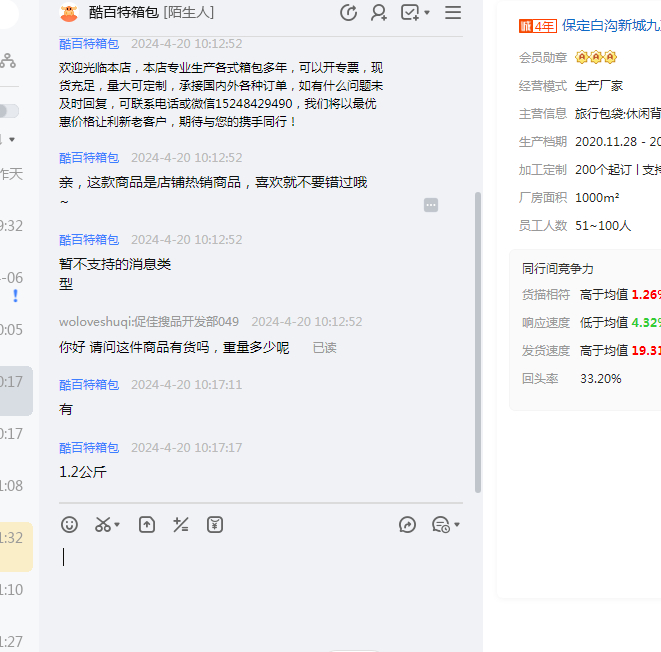661x652 pixels.
Task: Click the 酷百特箱包 sender name on the 1.2公斤 message
Action: coord(89,448)
